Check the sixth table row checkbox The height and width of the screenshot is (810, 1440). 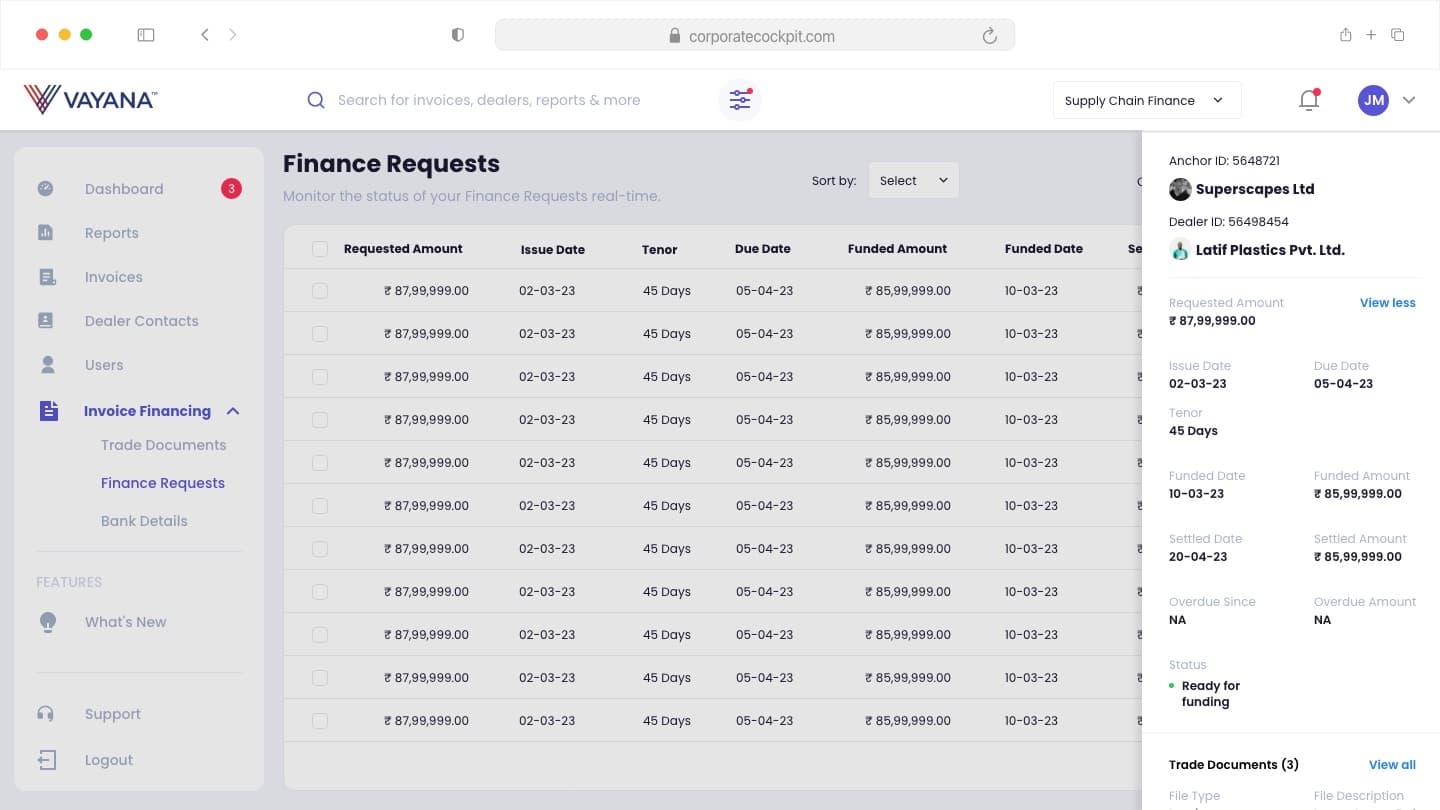(320, 506)
